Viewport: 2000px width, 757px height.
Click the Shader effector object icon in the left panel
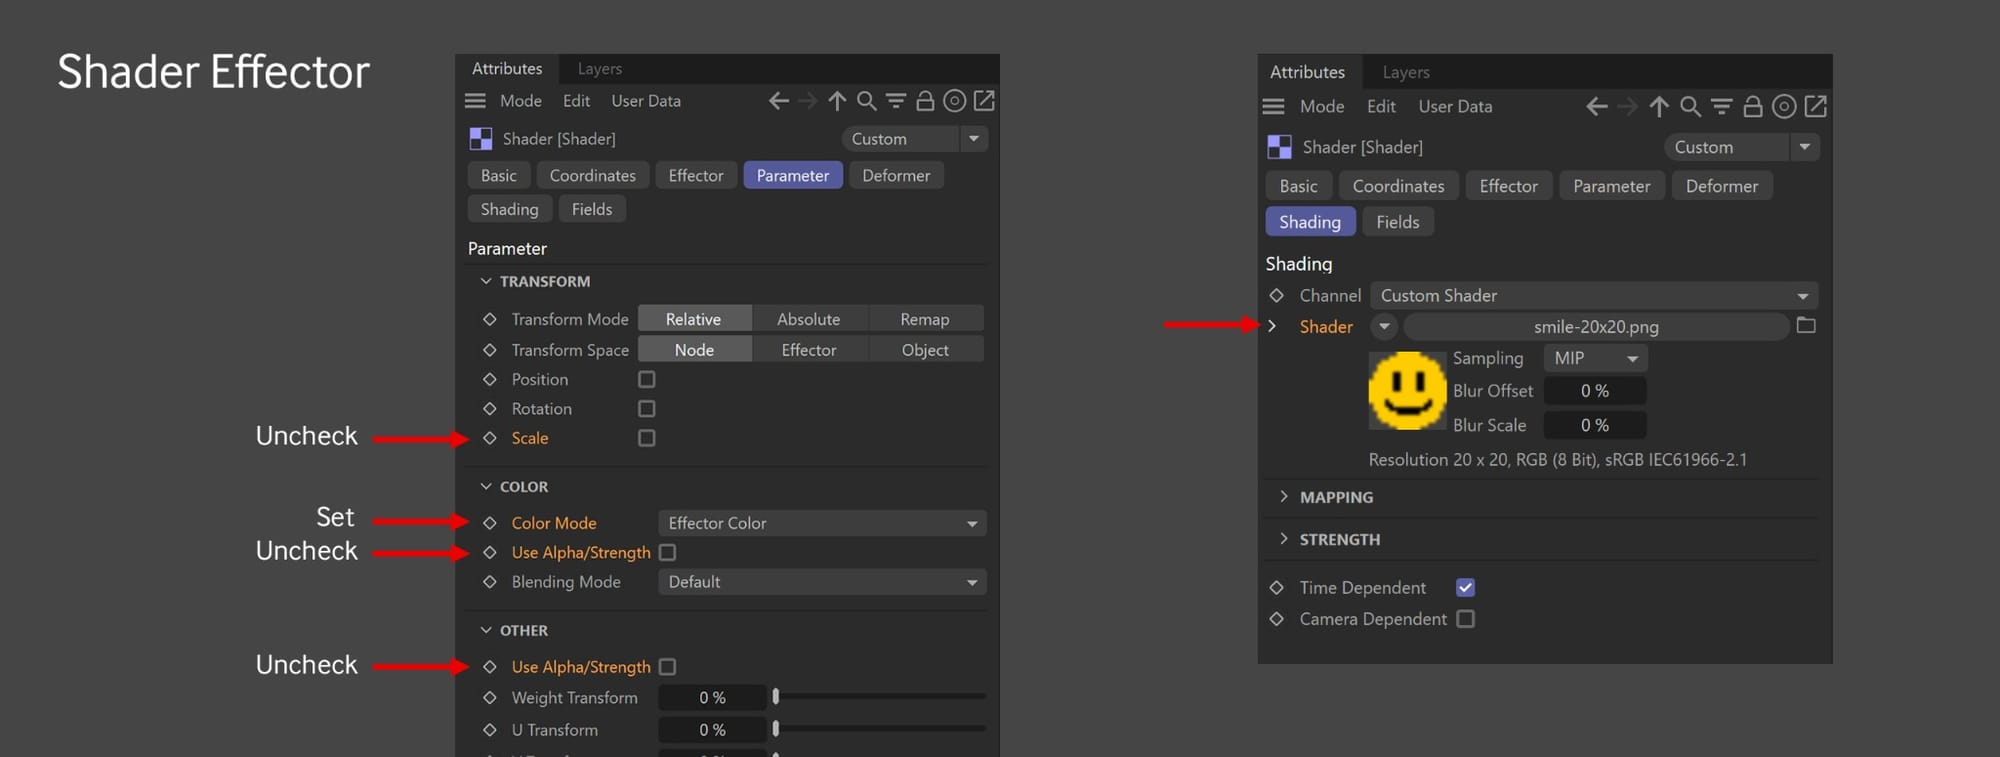pyautogui.click(x=481, y=139)
